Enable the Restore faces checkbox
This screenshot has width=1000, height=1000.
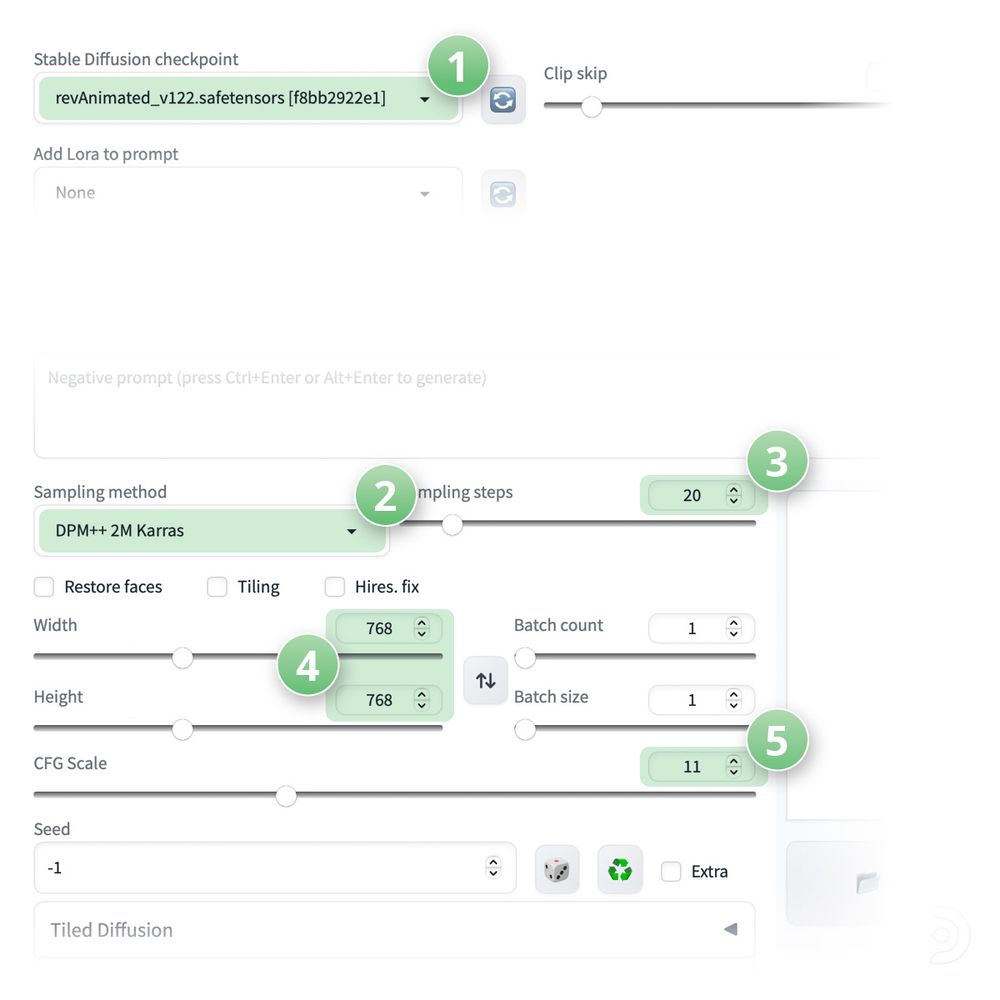pyautogui.click(x=44, y=587)
